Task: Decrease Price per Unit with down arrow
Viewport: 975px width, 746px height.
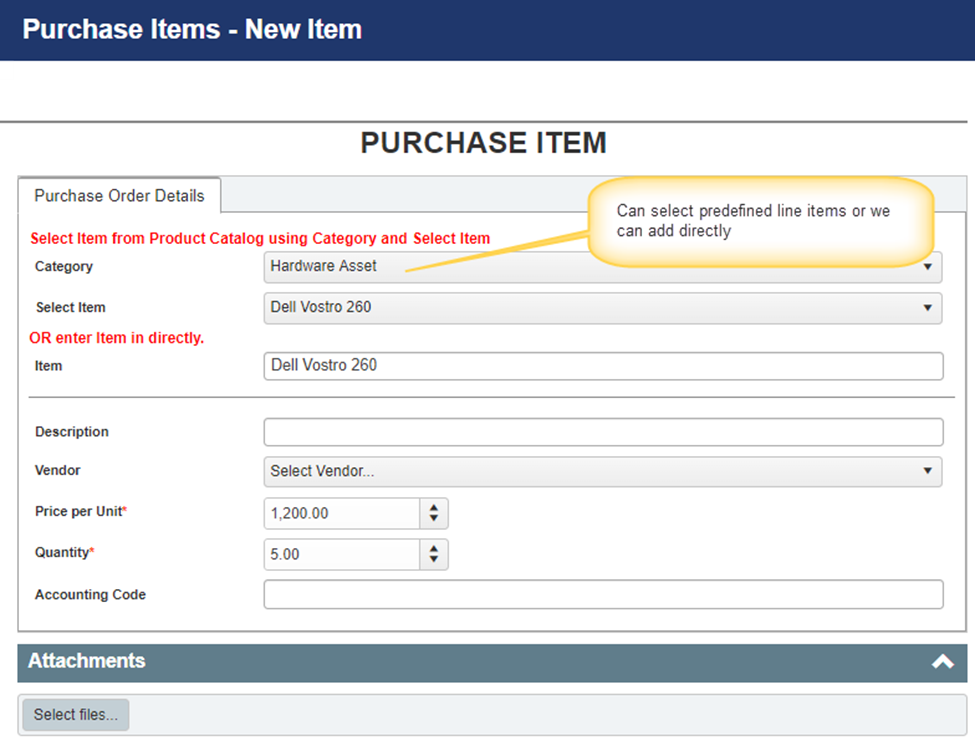Action: (433, 519)
